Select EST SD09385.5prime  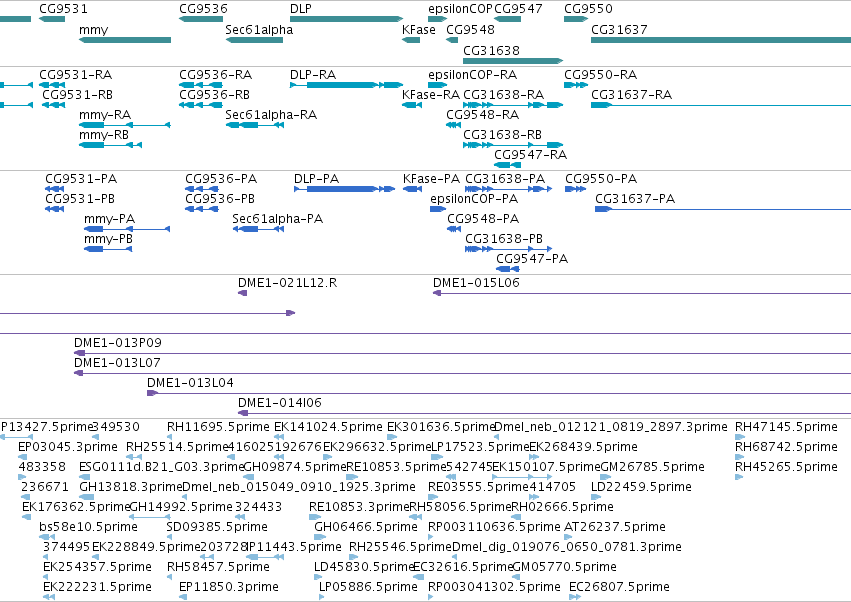click(217, 527)
